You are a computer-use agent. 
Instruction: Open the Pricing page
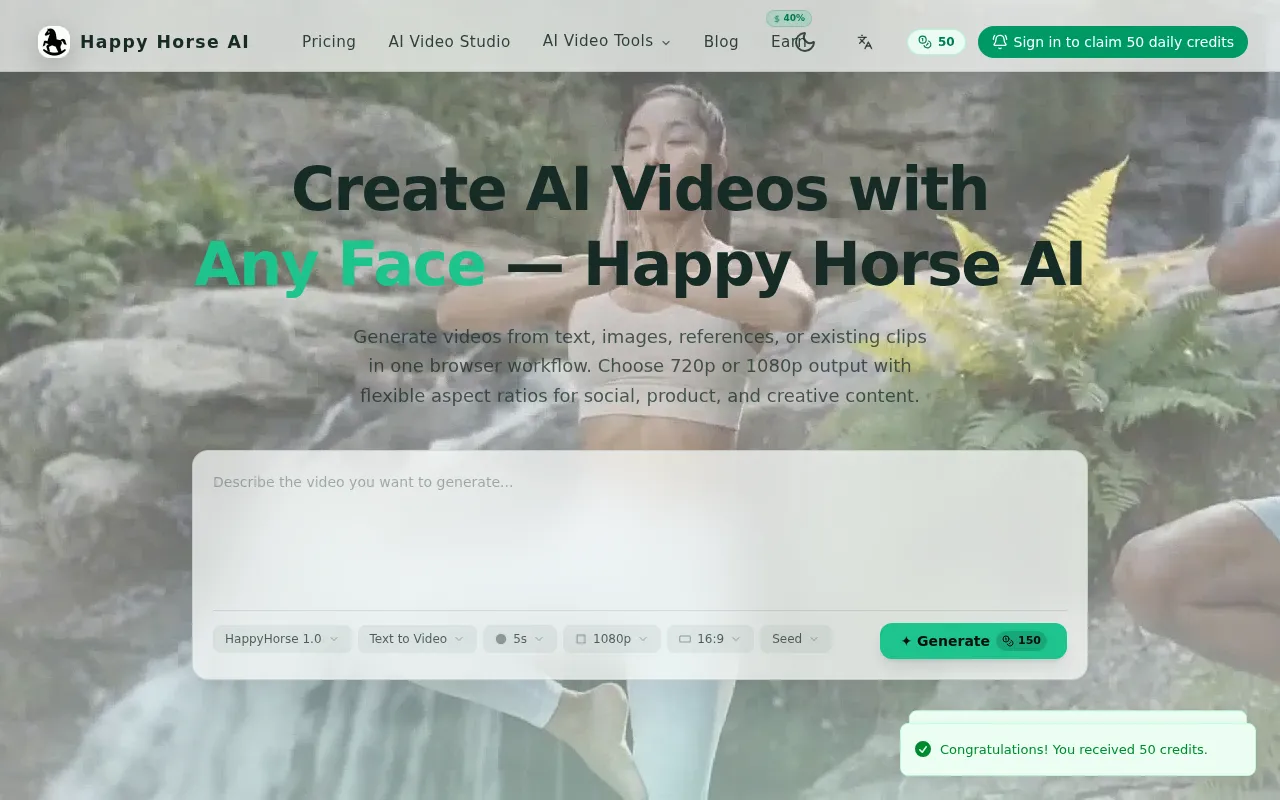click(x=329, y=42)
